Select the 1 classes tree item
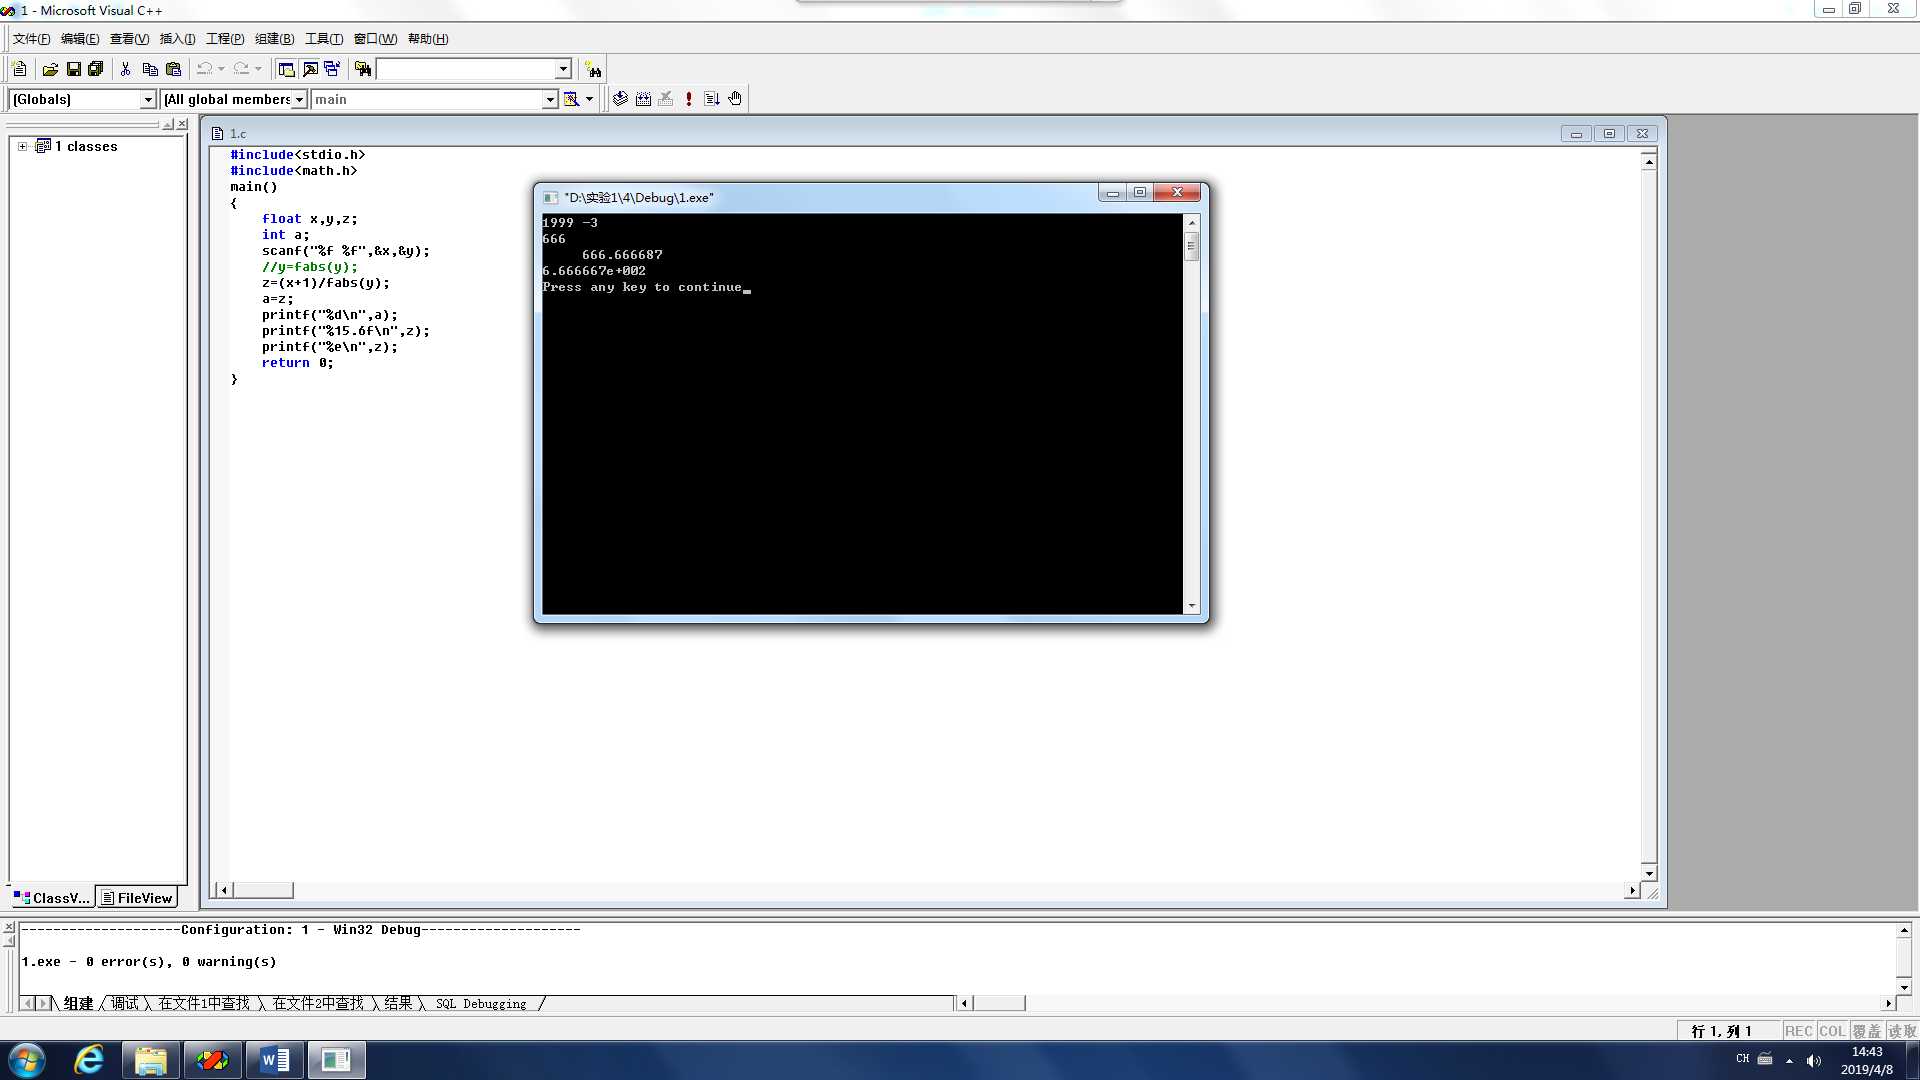Screen dimensions: 1920x1080 [86, 146]
